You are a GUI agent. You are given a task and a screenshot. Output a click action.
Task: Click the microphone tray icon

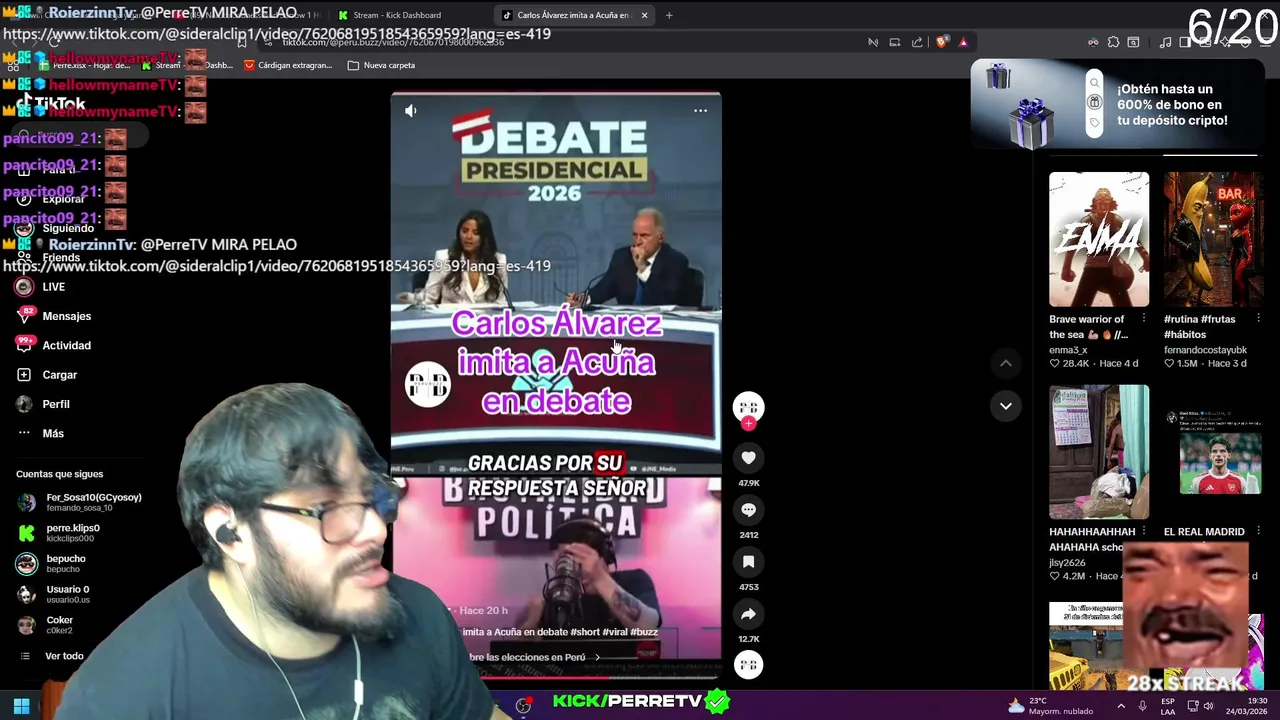pyautogui.click(x=1142, y=706)
